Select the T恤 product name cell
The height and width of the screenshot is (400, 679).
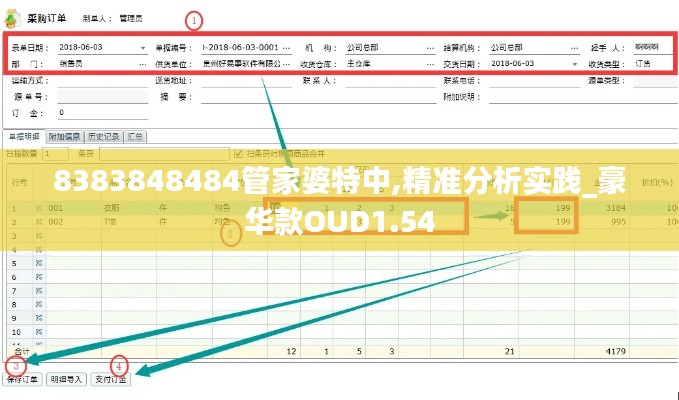point(129,222)
